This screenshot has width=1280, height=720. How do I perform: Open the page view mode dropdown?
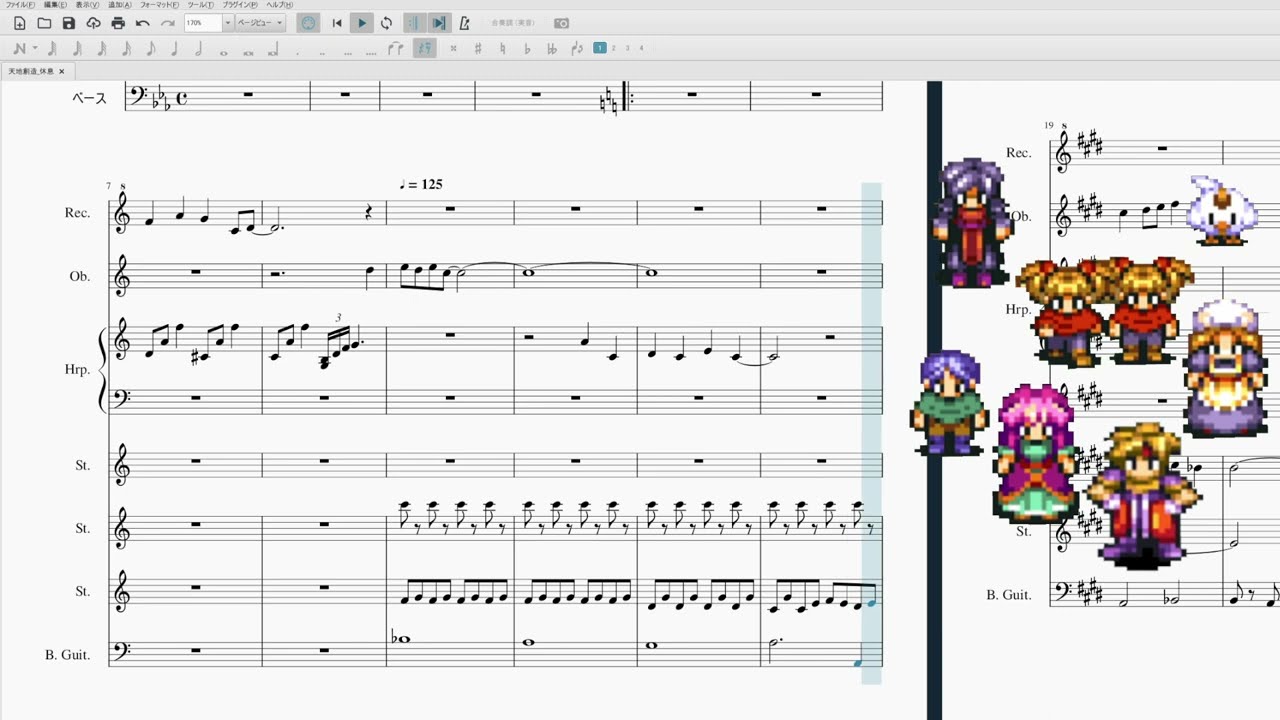pyautogui.click(x=260, y=23)
